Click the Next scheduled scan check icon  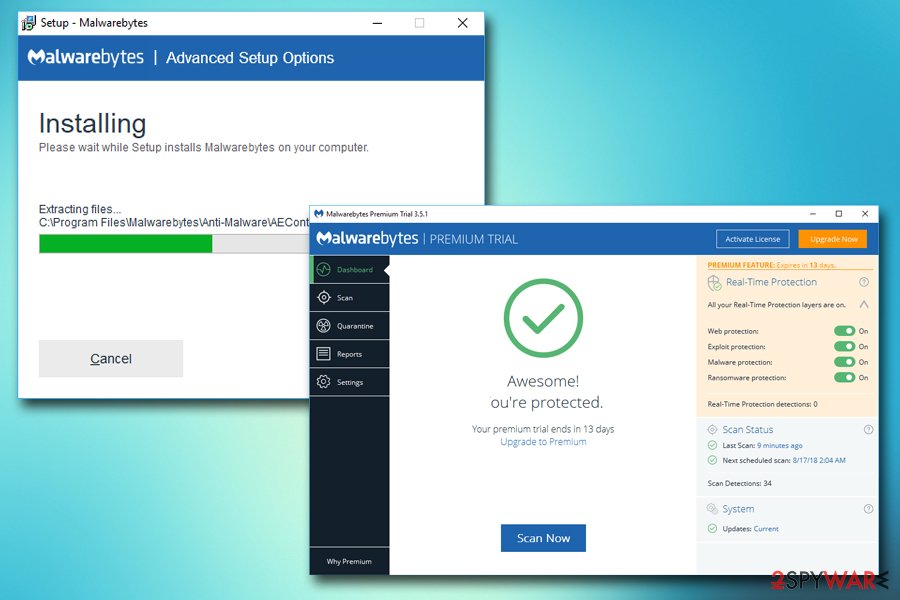coord(712,460)
